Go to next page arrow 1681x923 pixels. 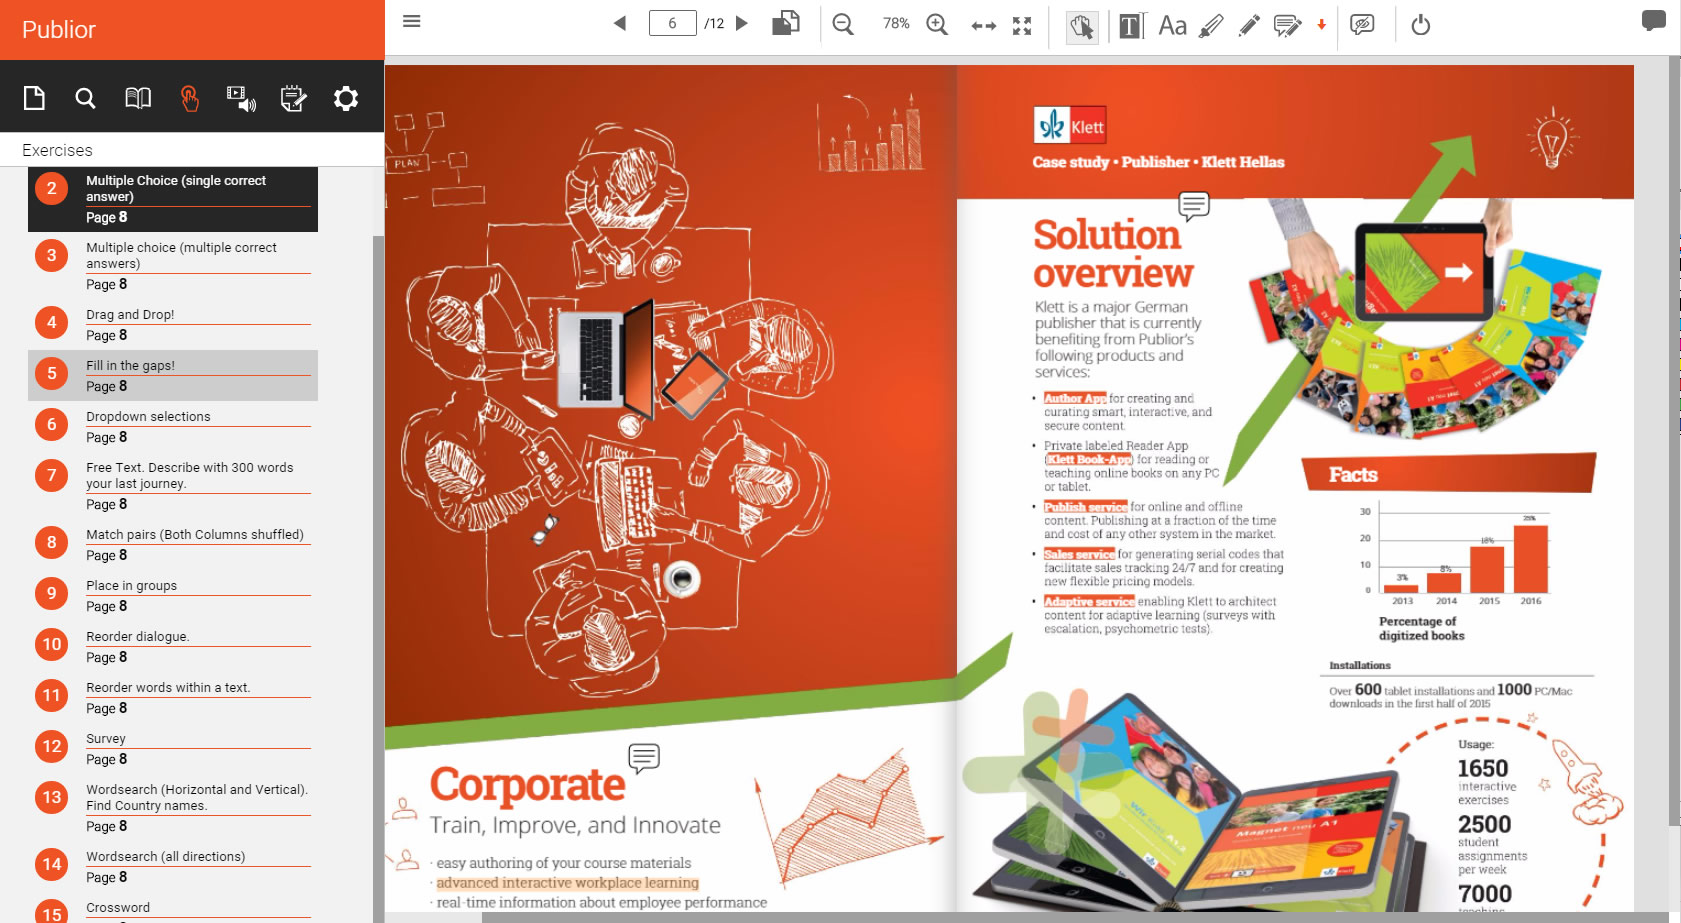(742, 23)
